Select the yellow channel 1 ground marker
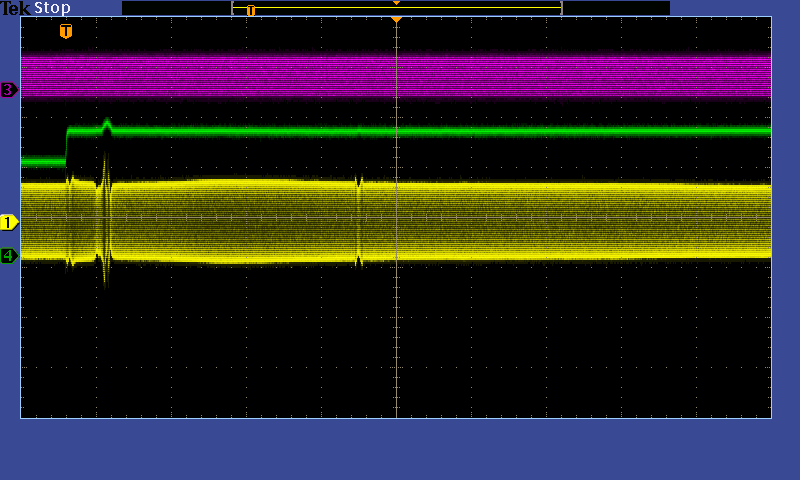The image size is (800, 480). (9, 222)
